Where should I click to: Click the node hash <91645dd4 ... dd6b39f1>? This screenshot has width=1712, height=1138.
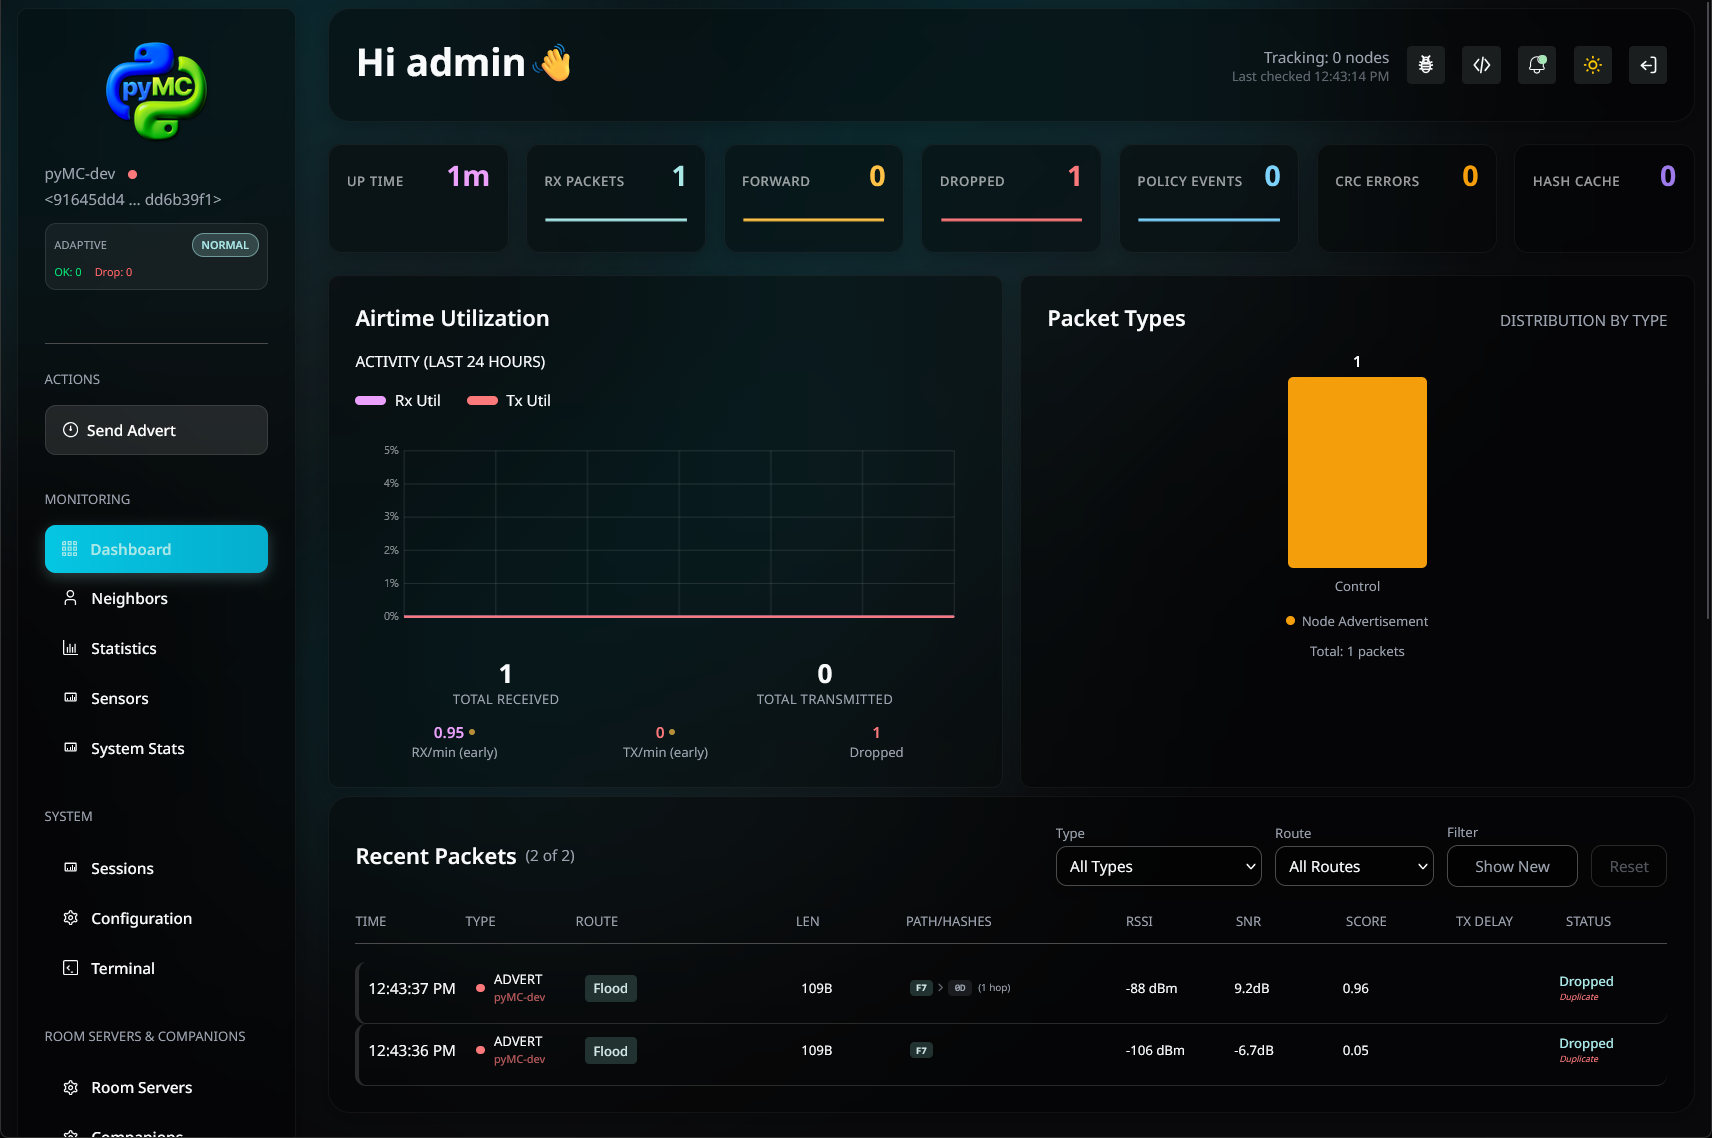click(133, 199)
